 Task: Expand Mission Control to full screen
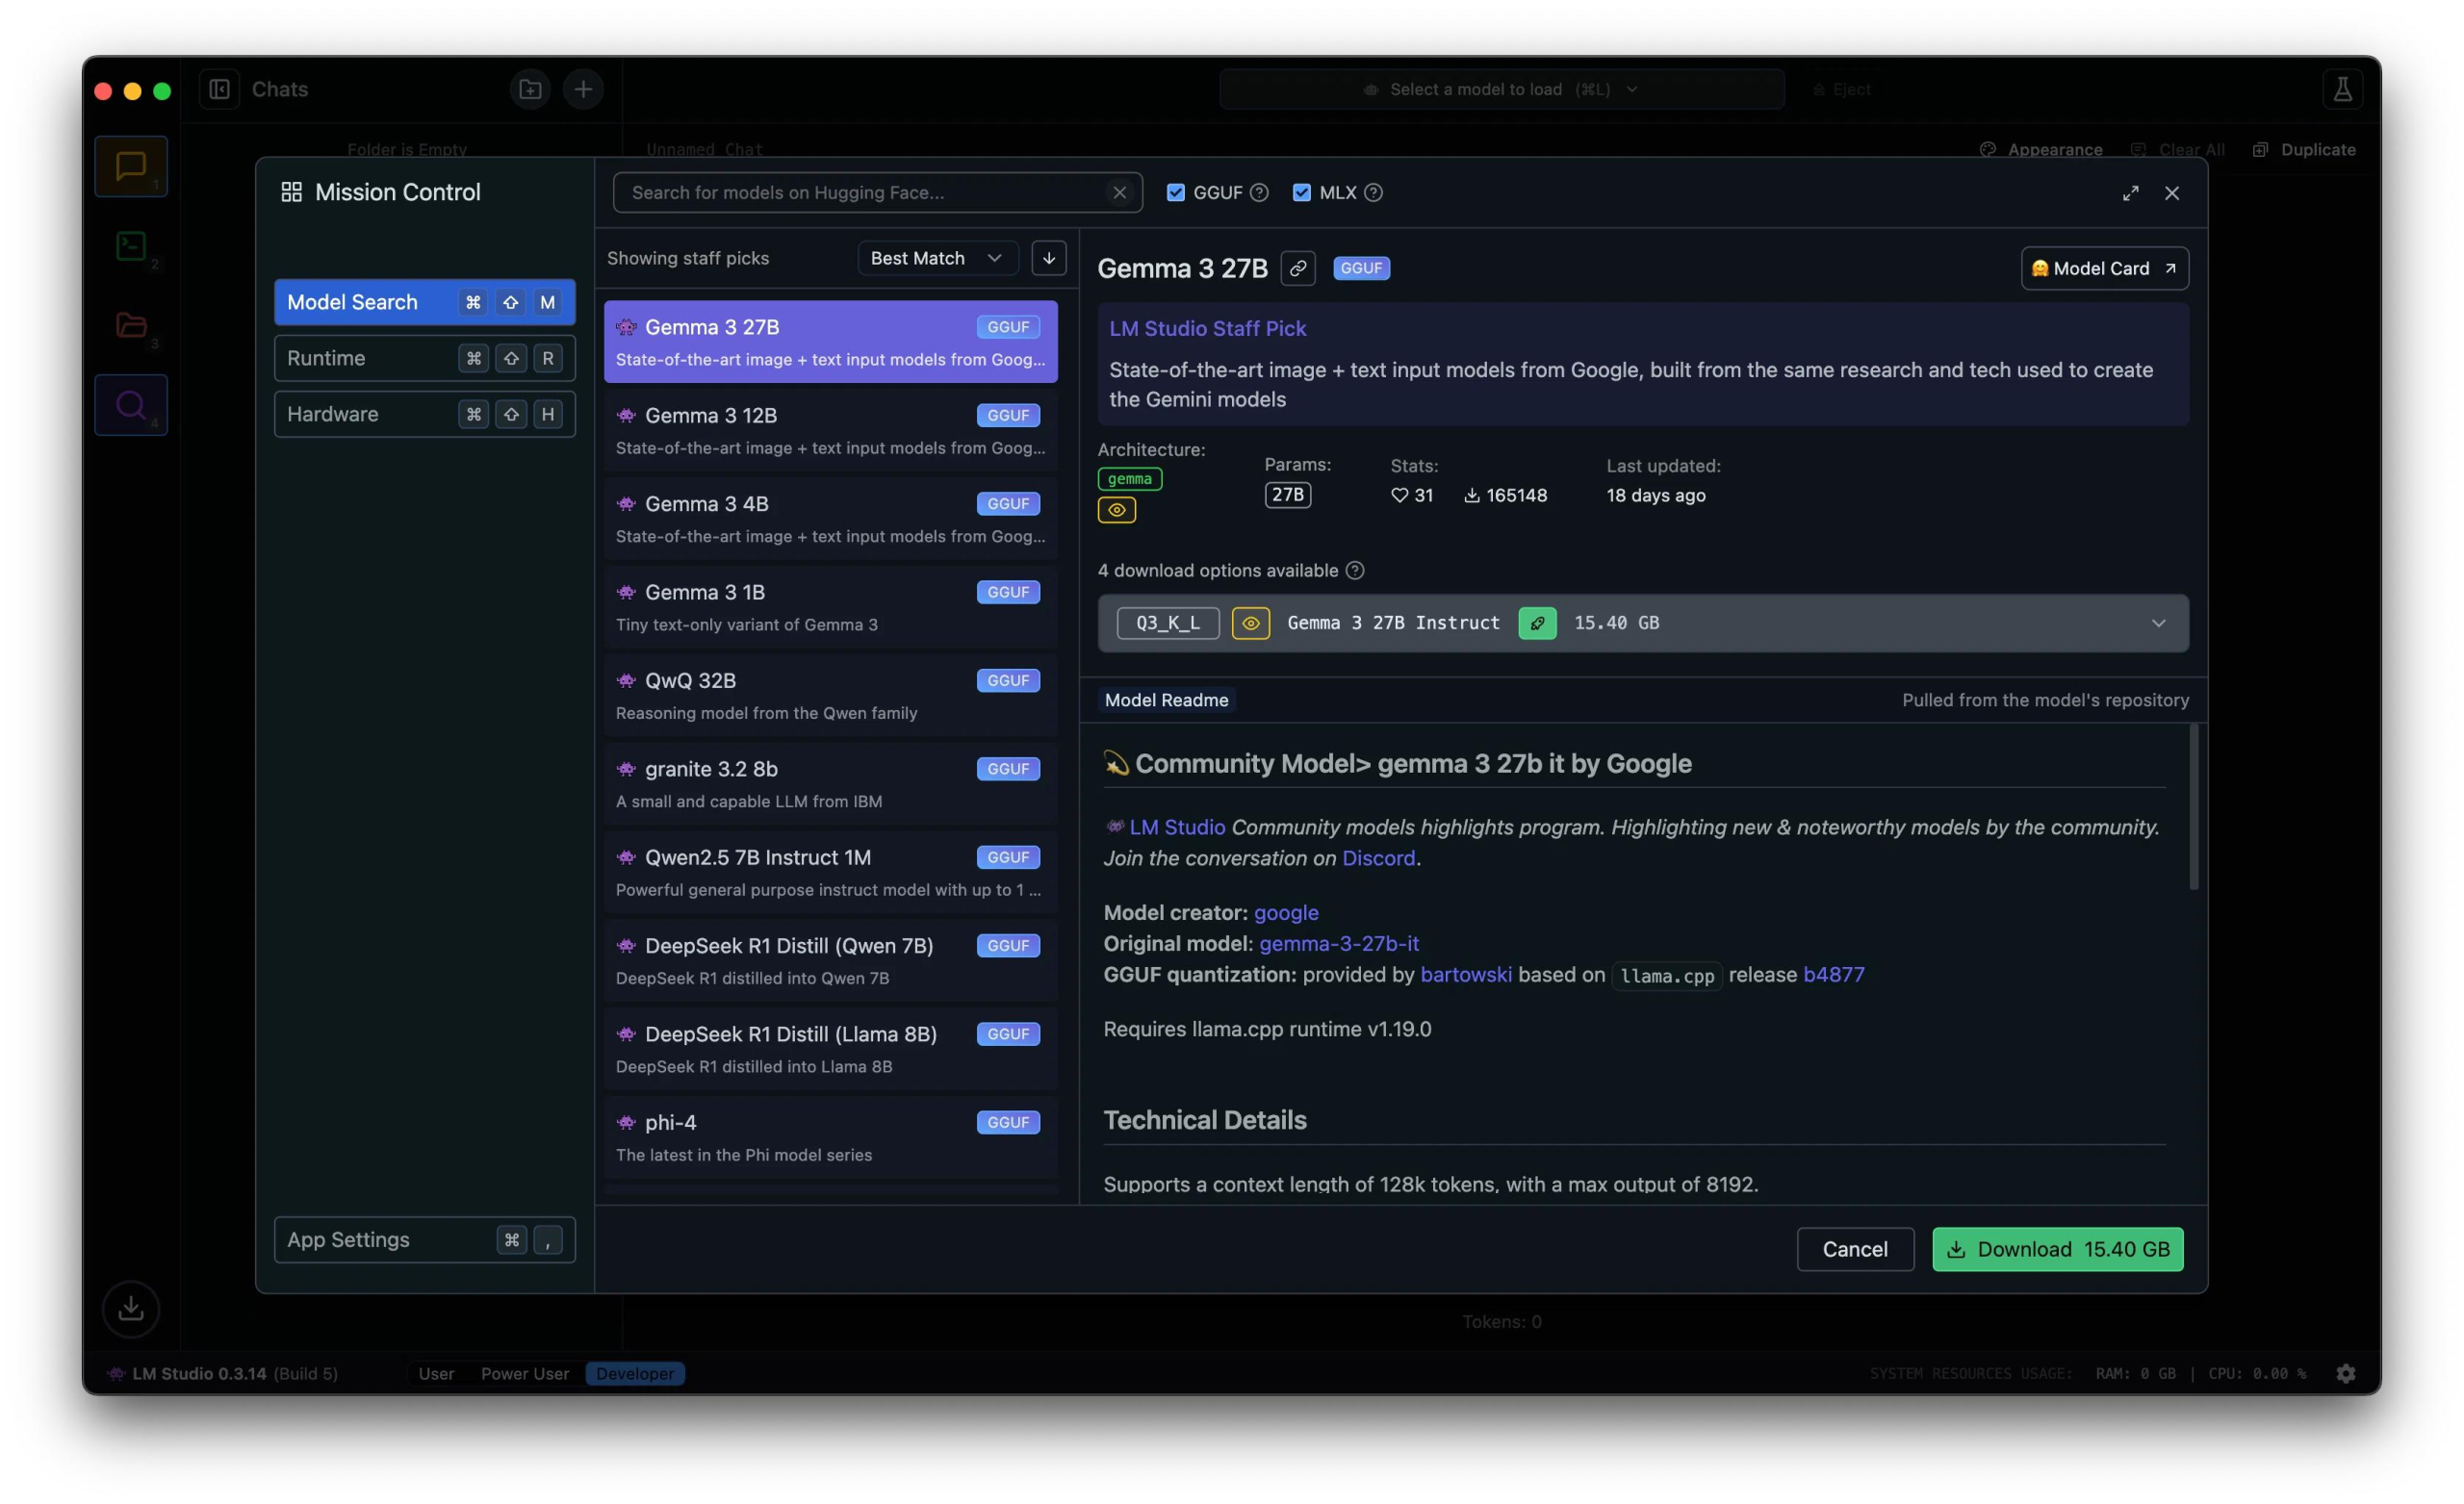[x=2130, y=193]
